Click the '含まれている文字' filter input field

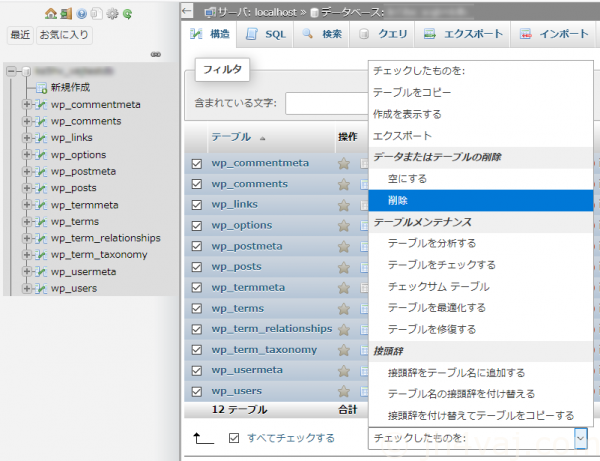(325, 104)
